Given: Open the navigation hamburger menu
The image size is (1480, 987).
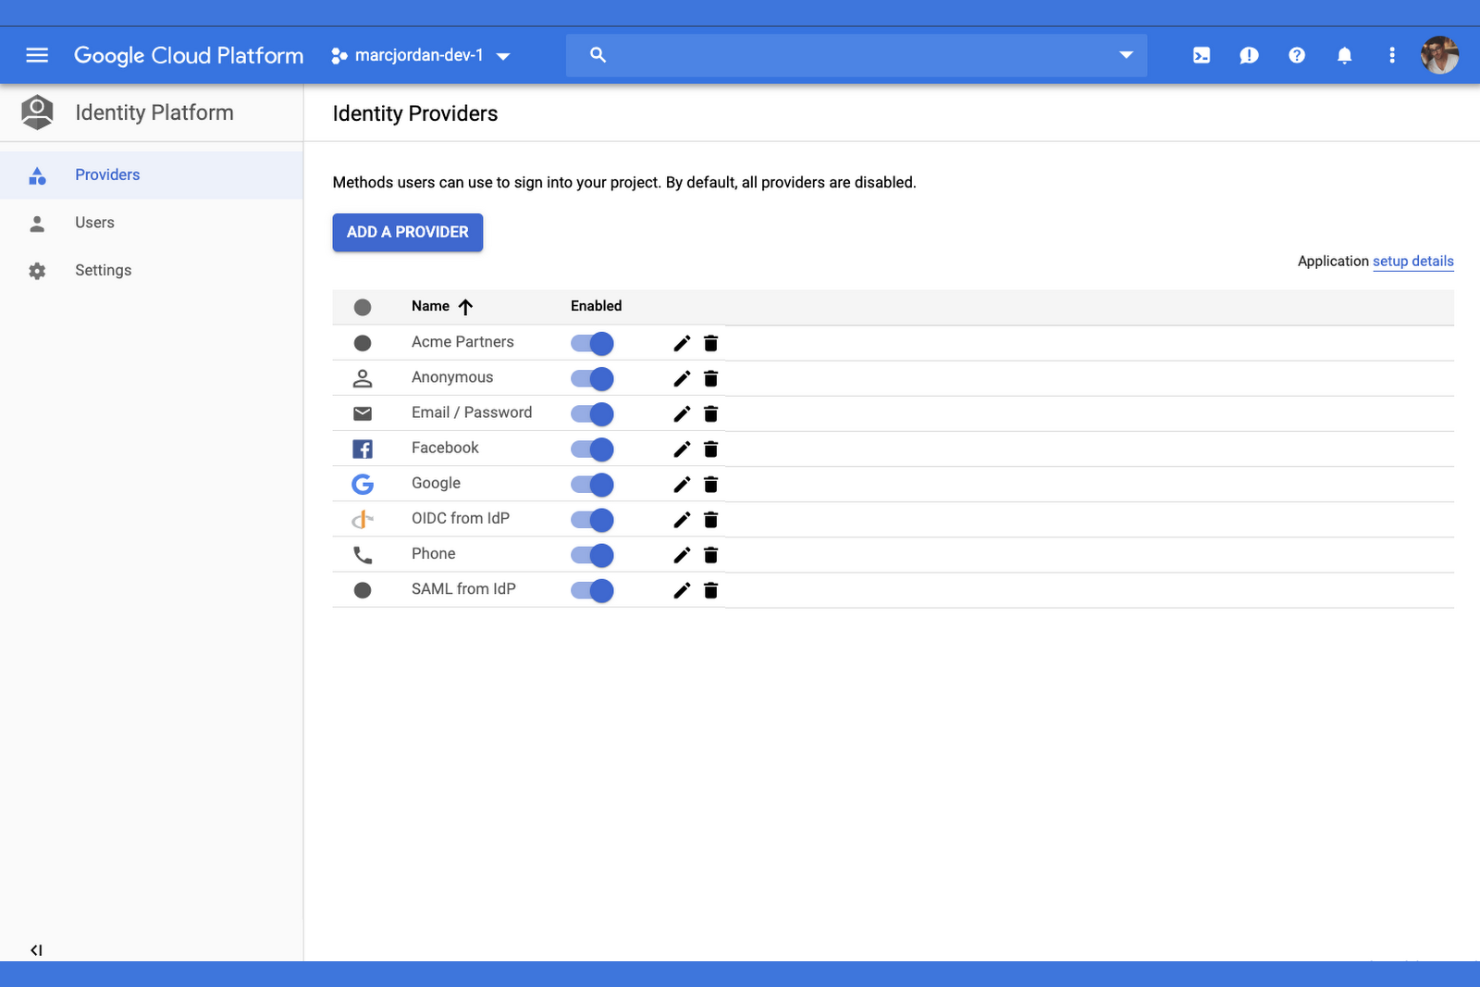Looking at the screenshot, I should [37, 55].
